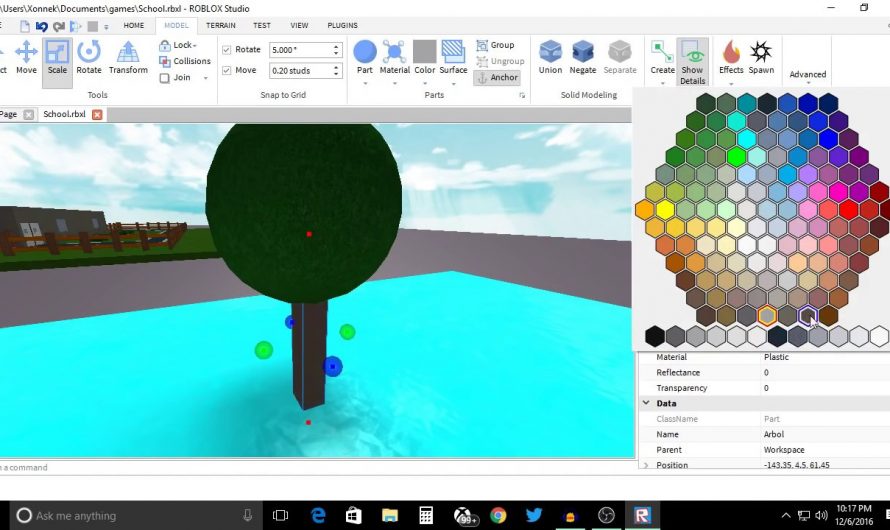Choose the Rotate tool

(x=89, y=58)
